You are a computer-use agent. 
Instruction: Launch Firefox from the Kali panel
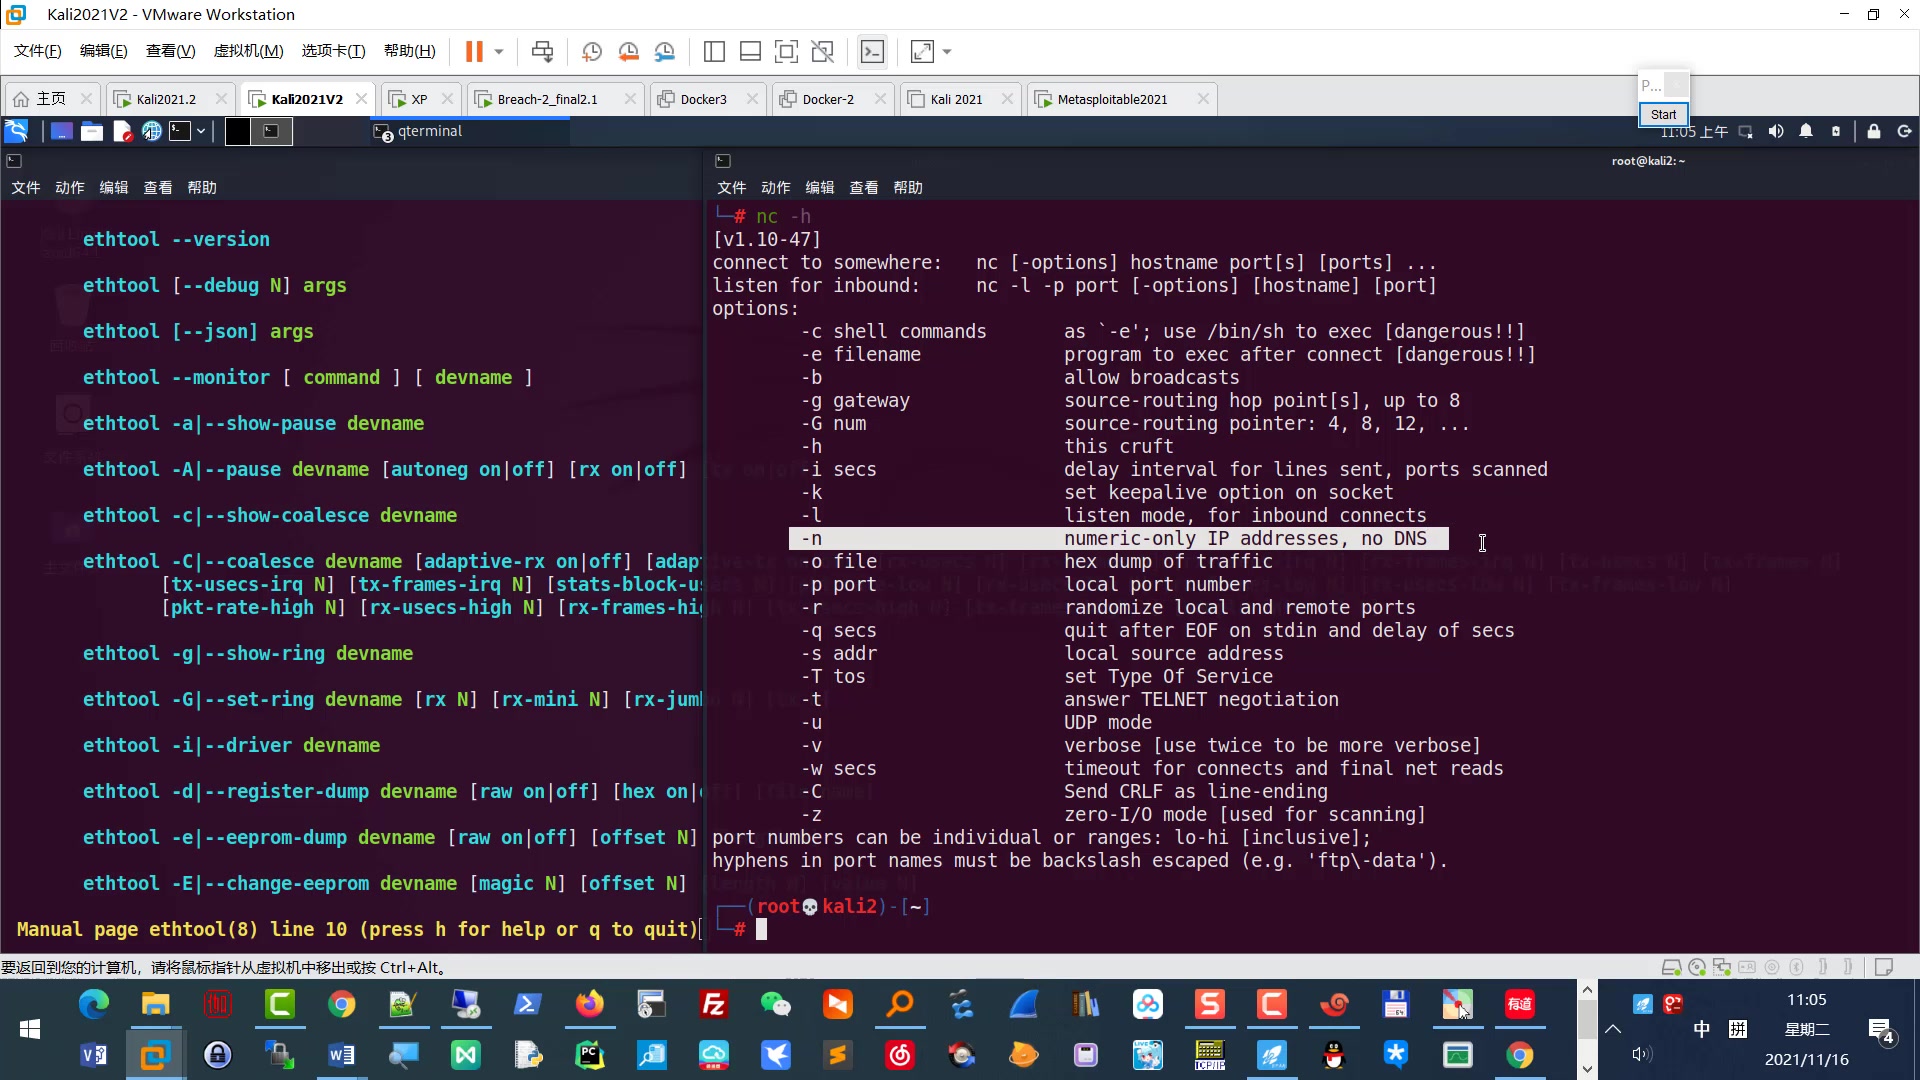coord(151,131)
